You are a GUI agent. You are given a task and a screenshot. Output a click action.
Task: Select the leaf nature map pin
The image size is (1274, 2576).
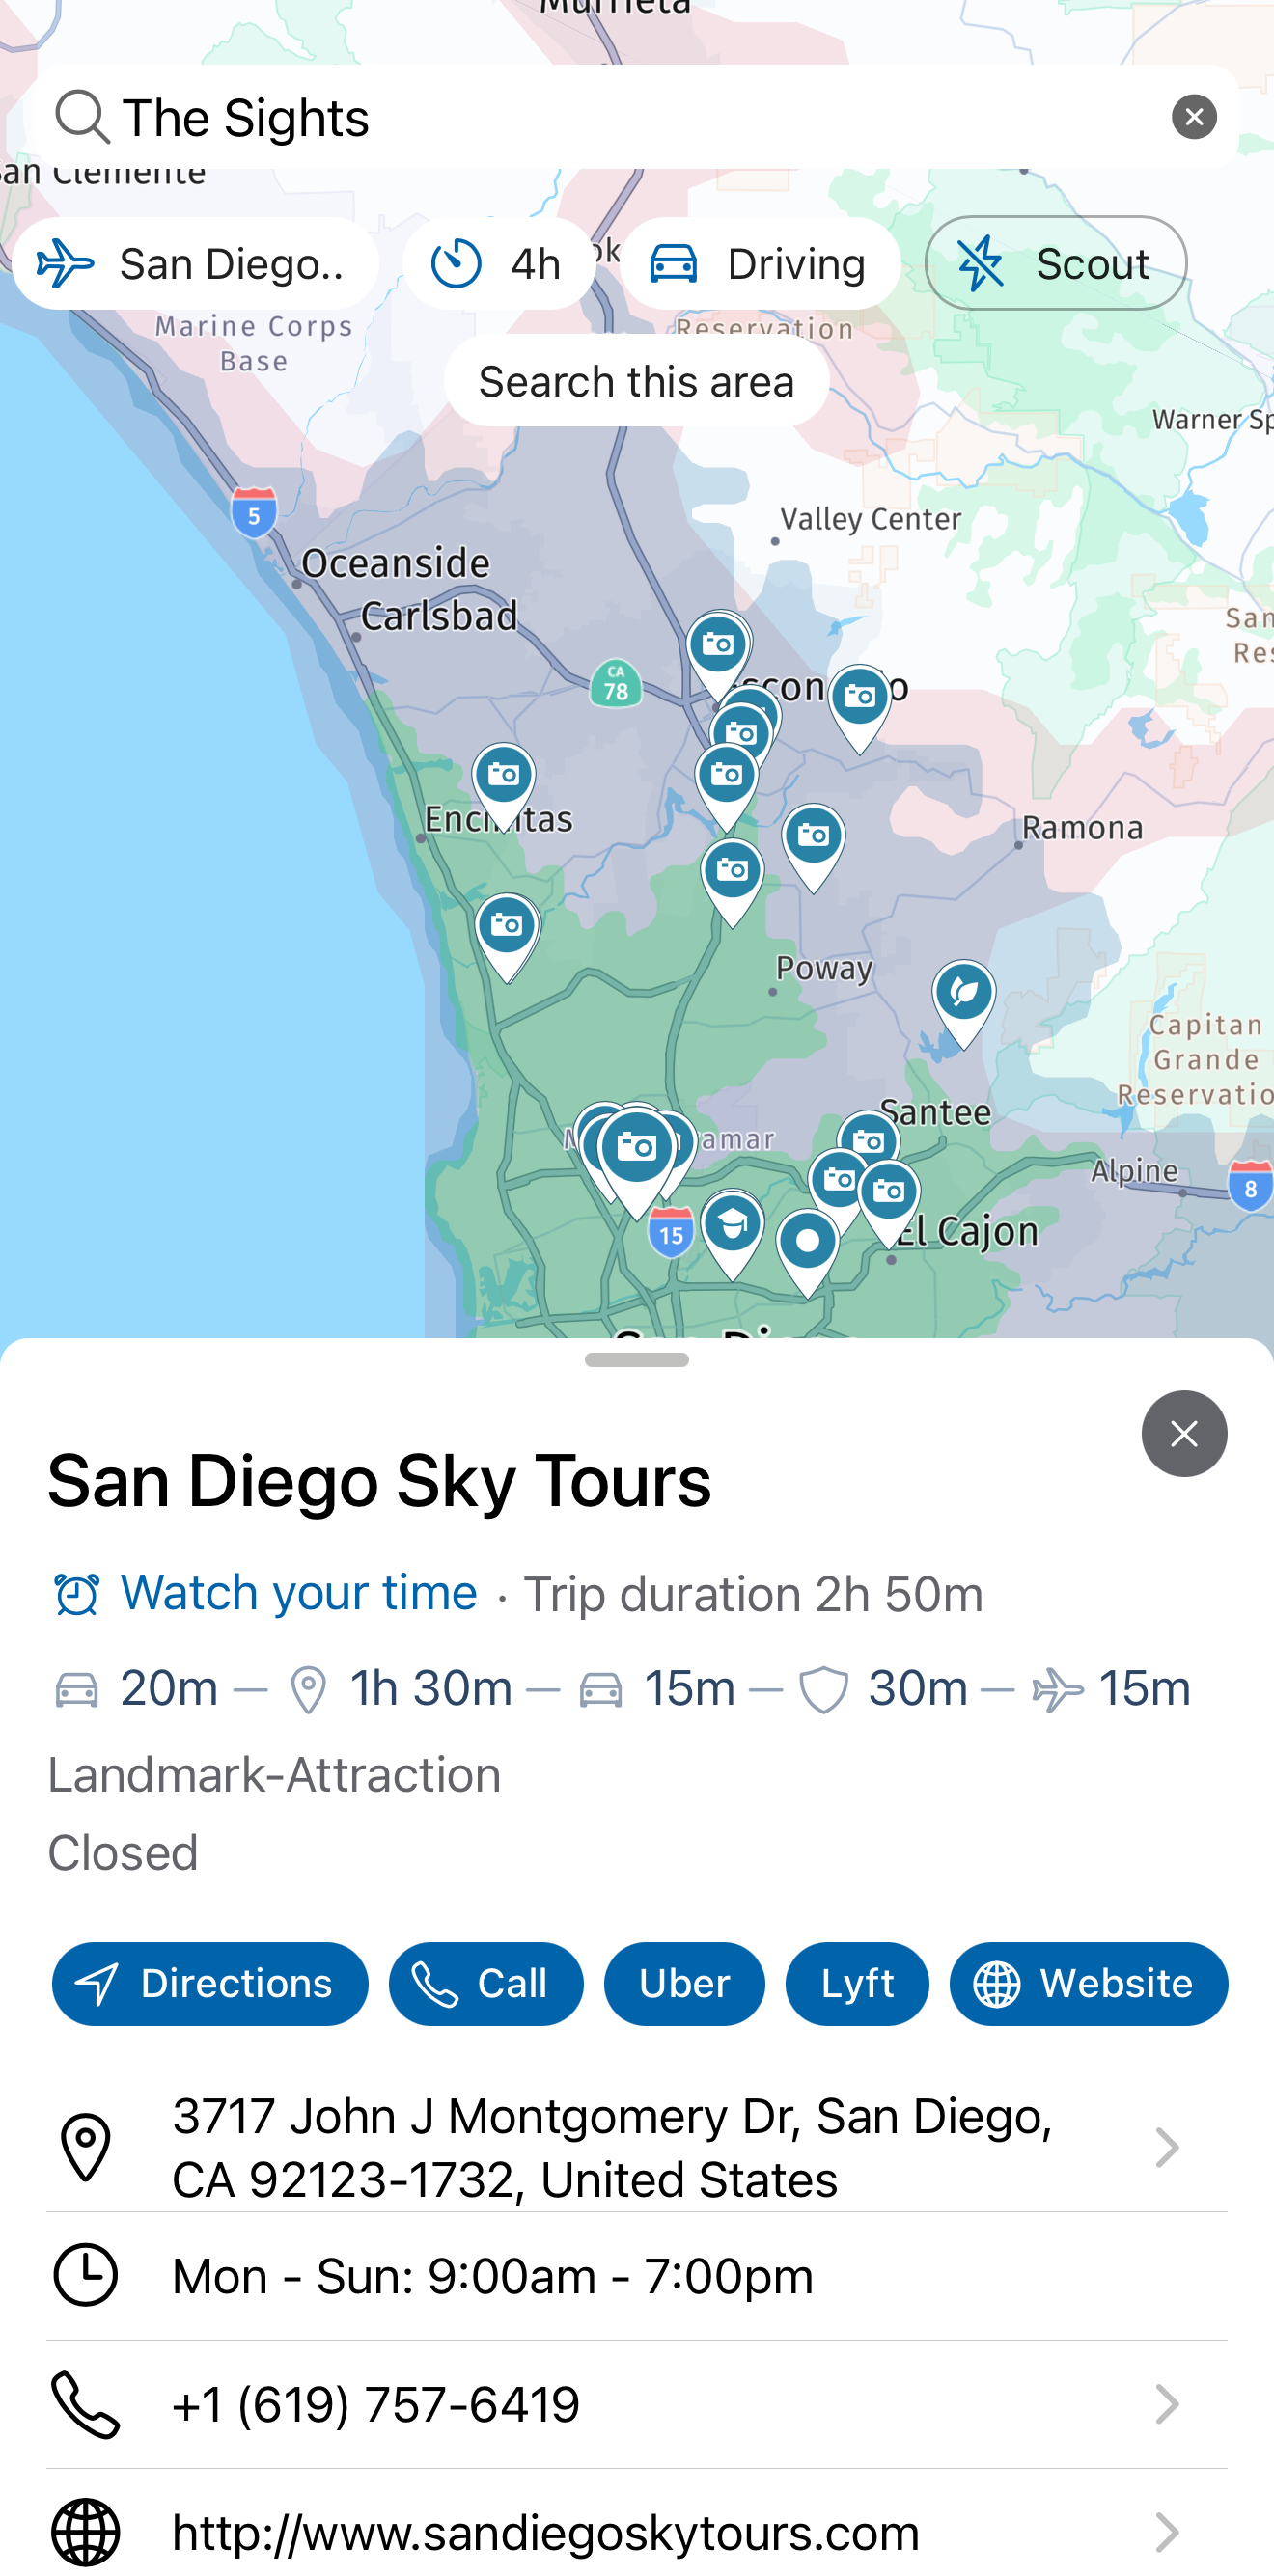coord(963,995)
